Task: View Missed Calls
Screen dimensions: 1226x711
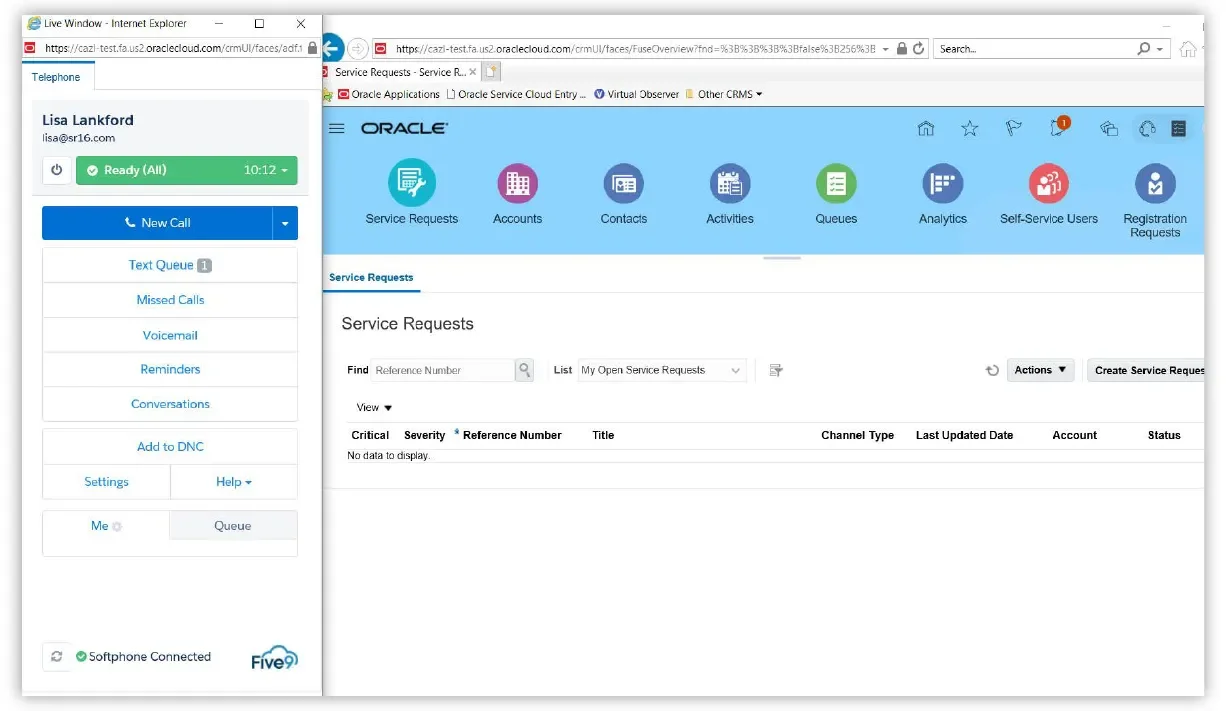Action: point(170,300)
